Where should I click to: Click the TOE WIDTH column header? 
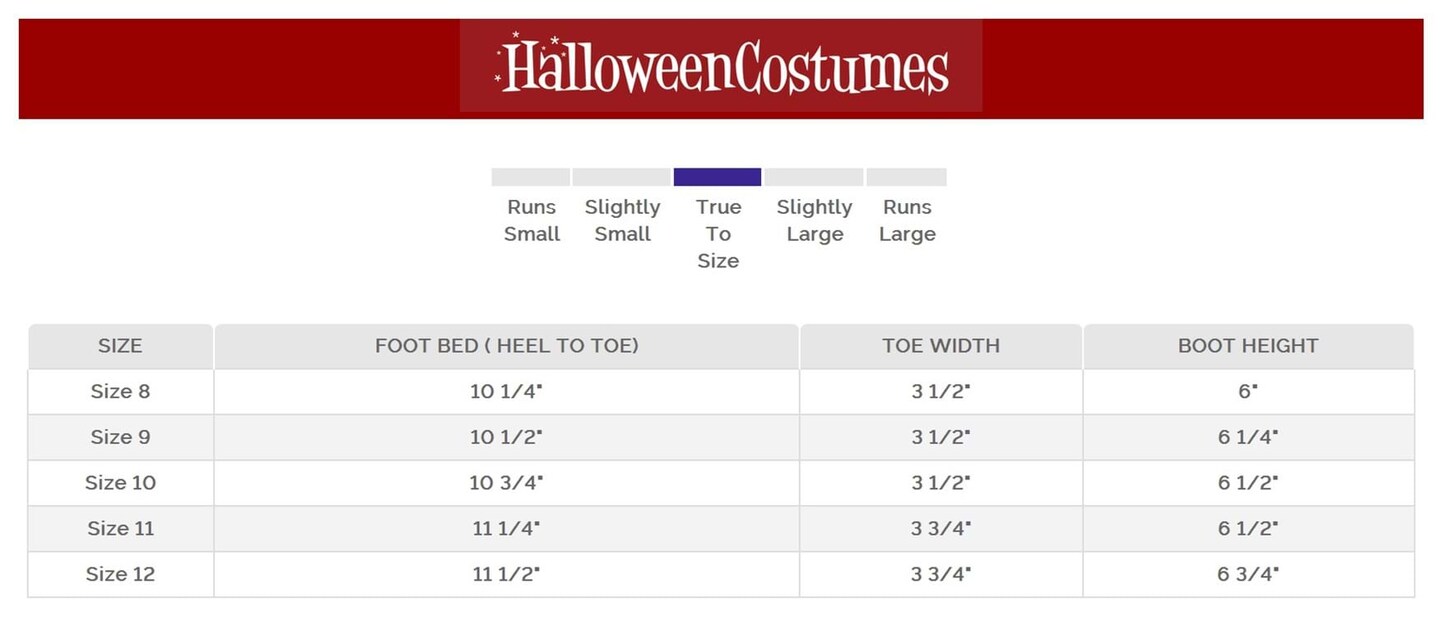pos(940,346)
